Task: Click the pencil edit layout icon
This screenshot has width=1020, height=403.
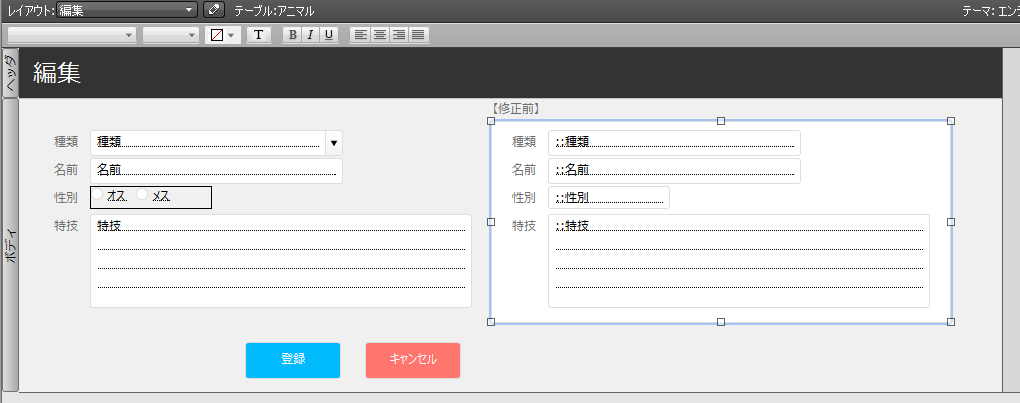Action: coord(213,10)
